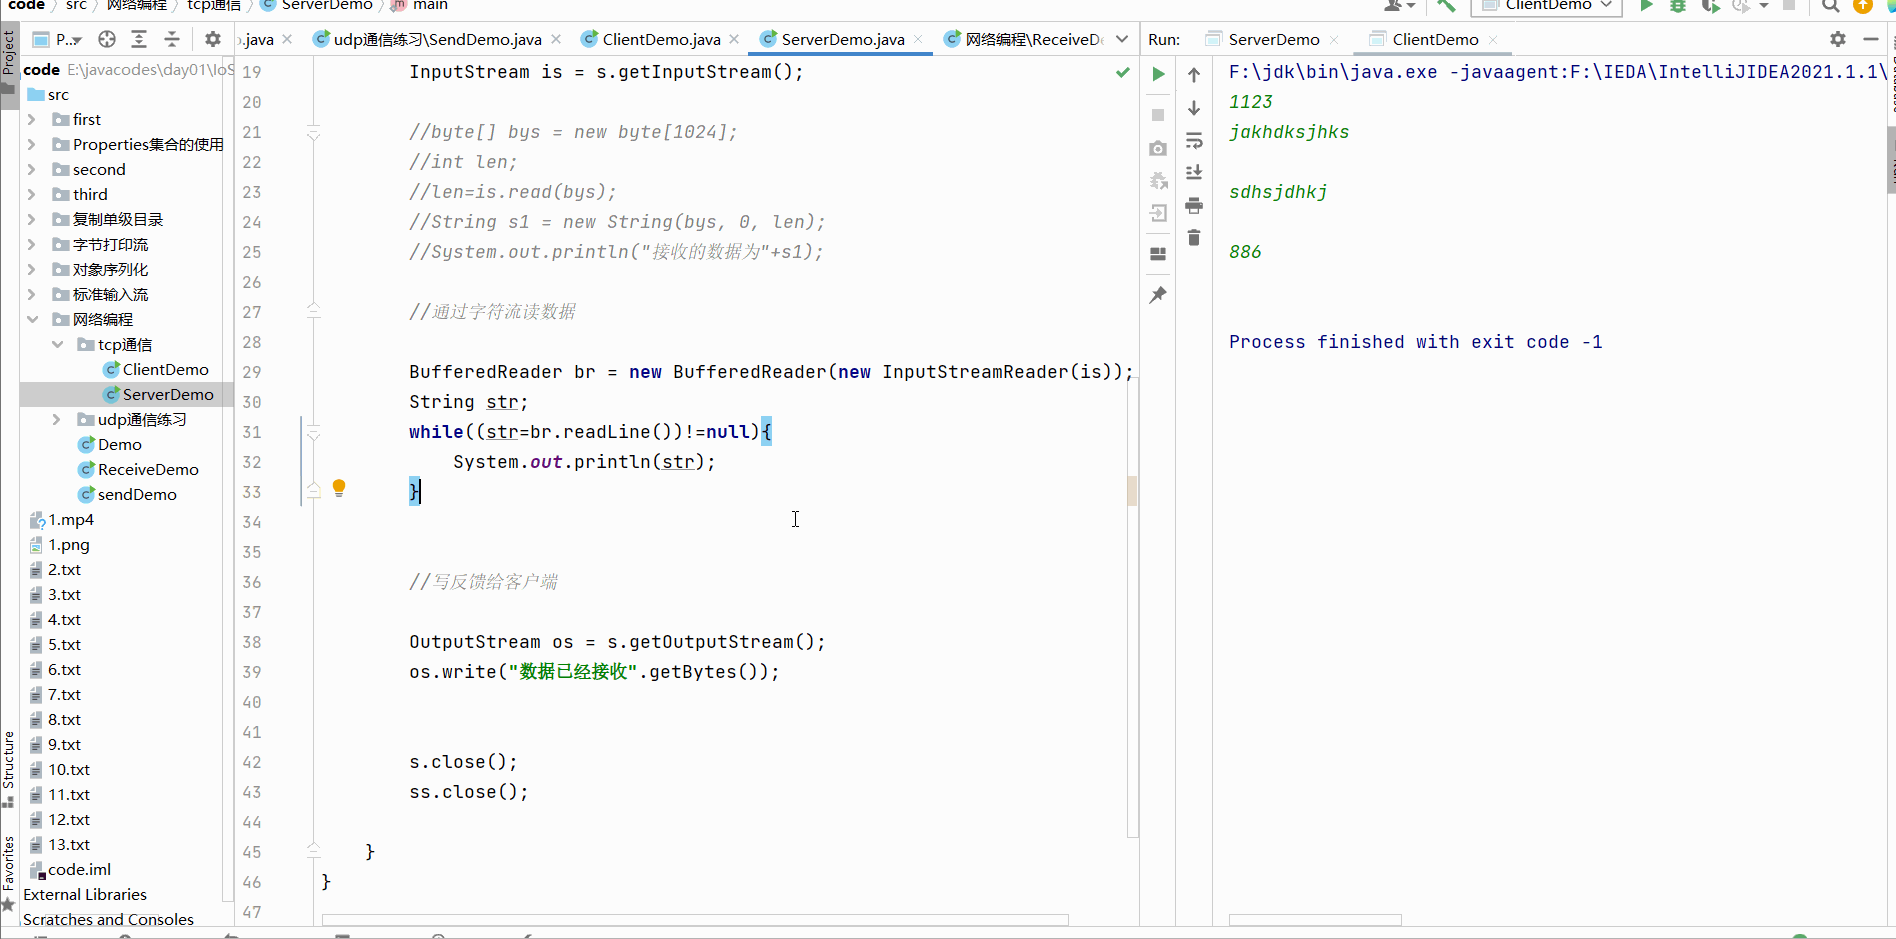Switch to udp通信练习\SendDemo.java editor tab
The width and height of the screenshot is (1896, 939).
click(437, 39)
